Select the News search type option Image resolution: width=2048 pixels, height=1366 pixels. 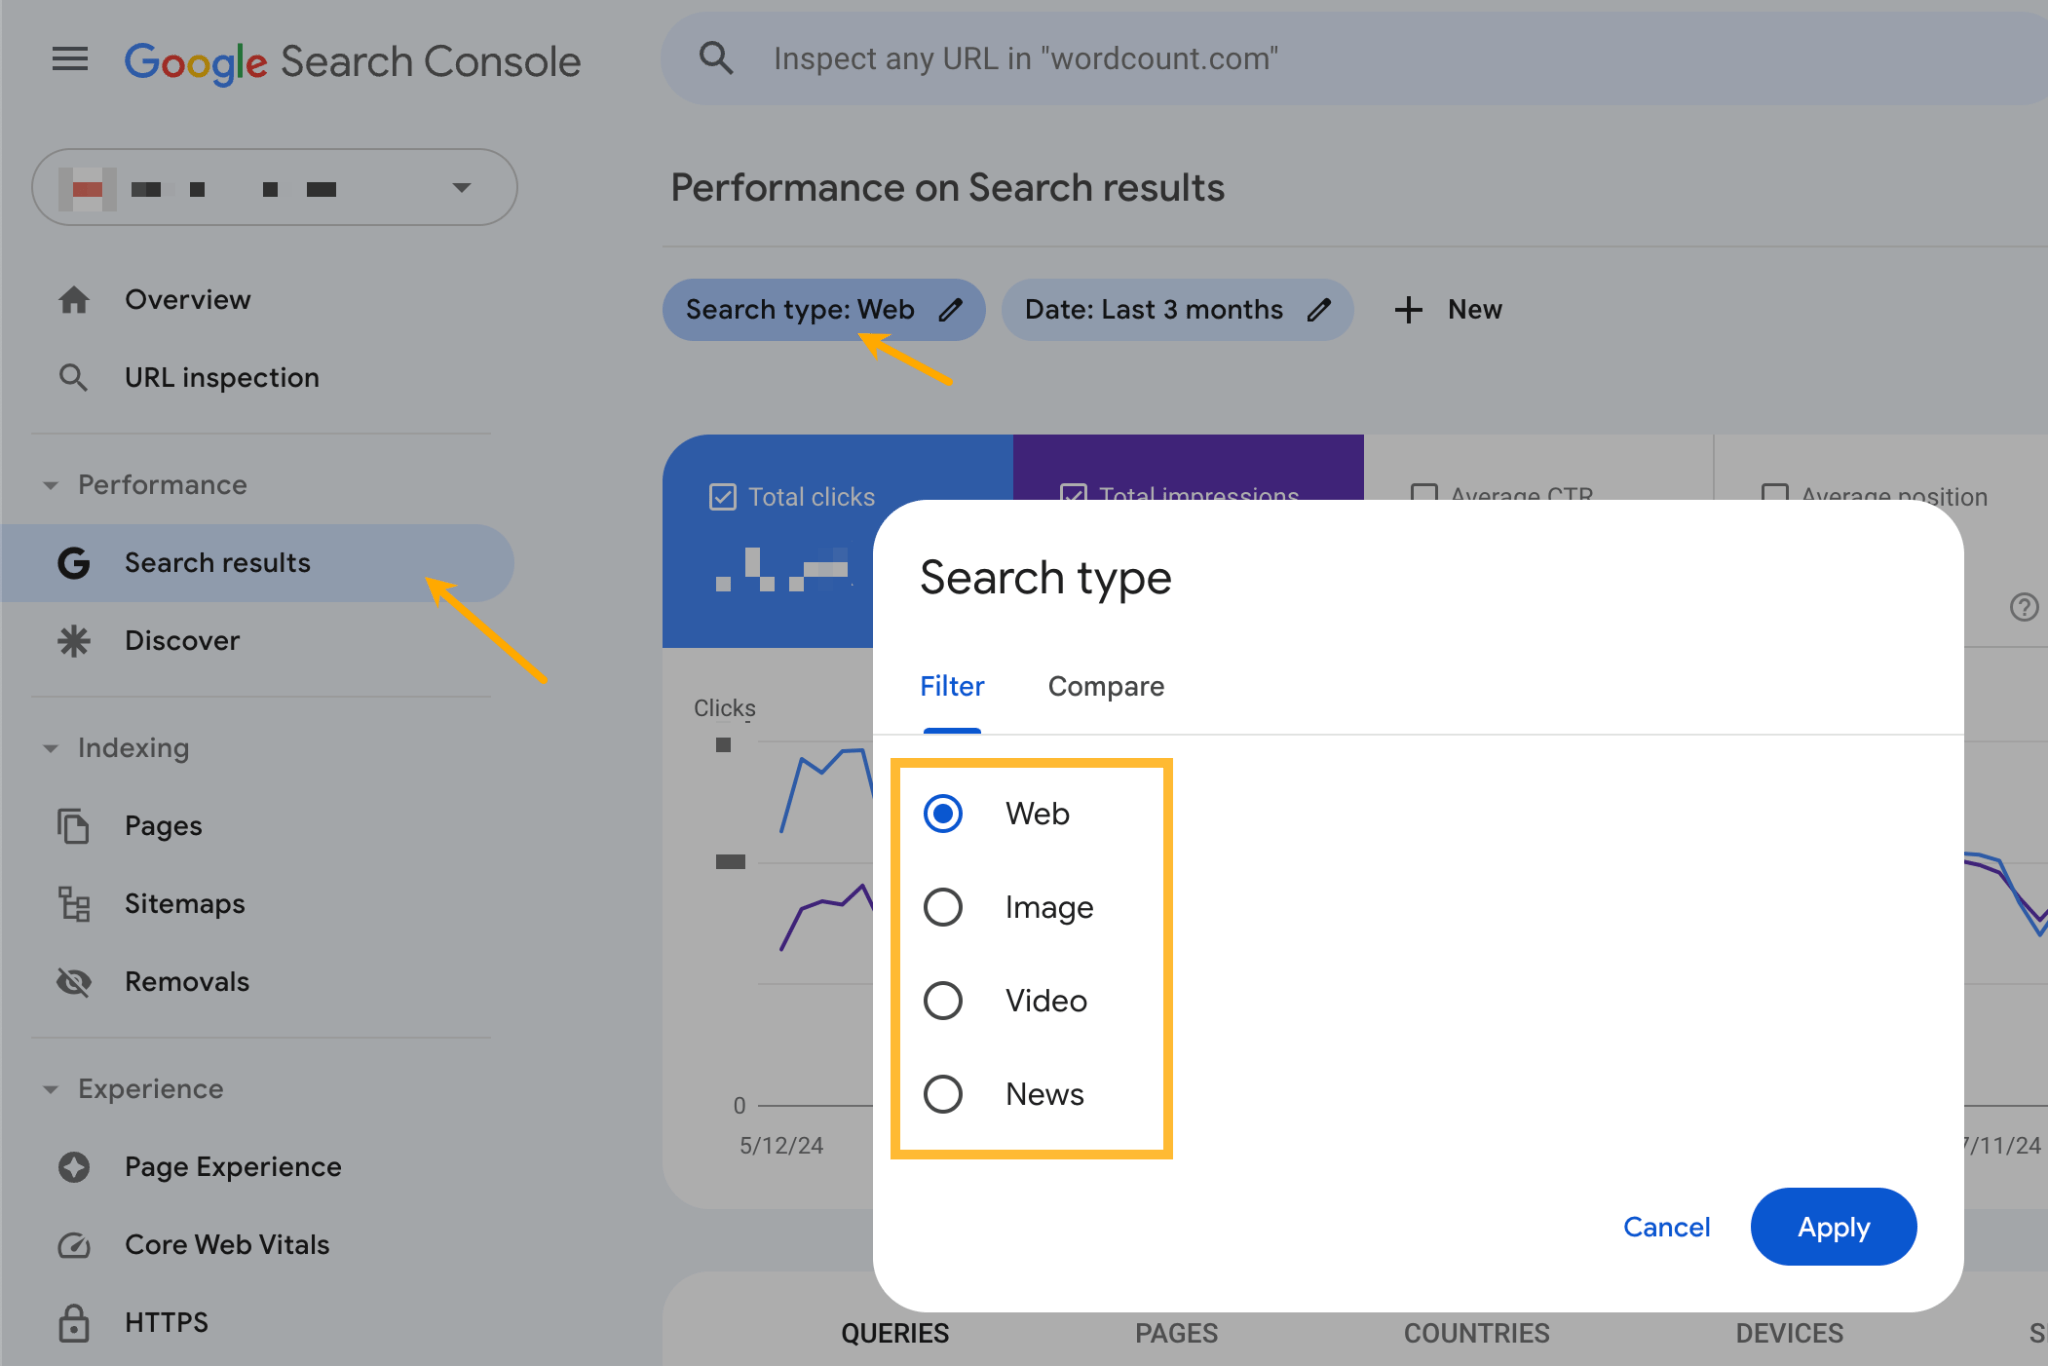click(945, 1093)
